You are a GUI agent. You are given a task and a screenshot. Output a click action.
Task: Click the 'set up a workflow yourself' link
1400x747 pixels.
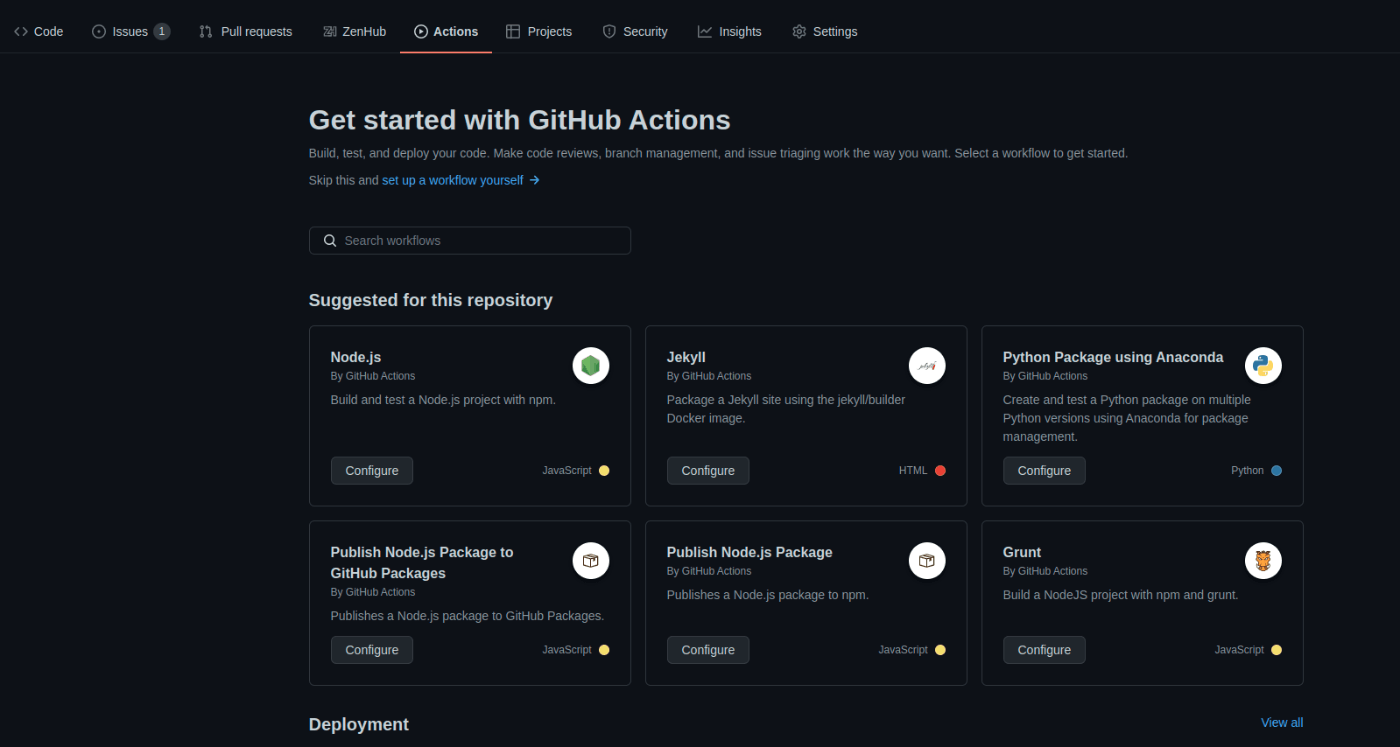tap(461, 180)
